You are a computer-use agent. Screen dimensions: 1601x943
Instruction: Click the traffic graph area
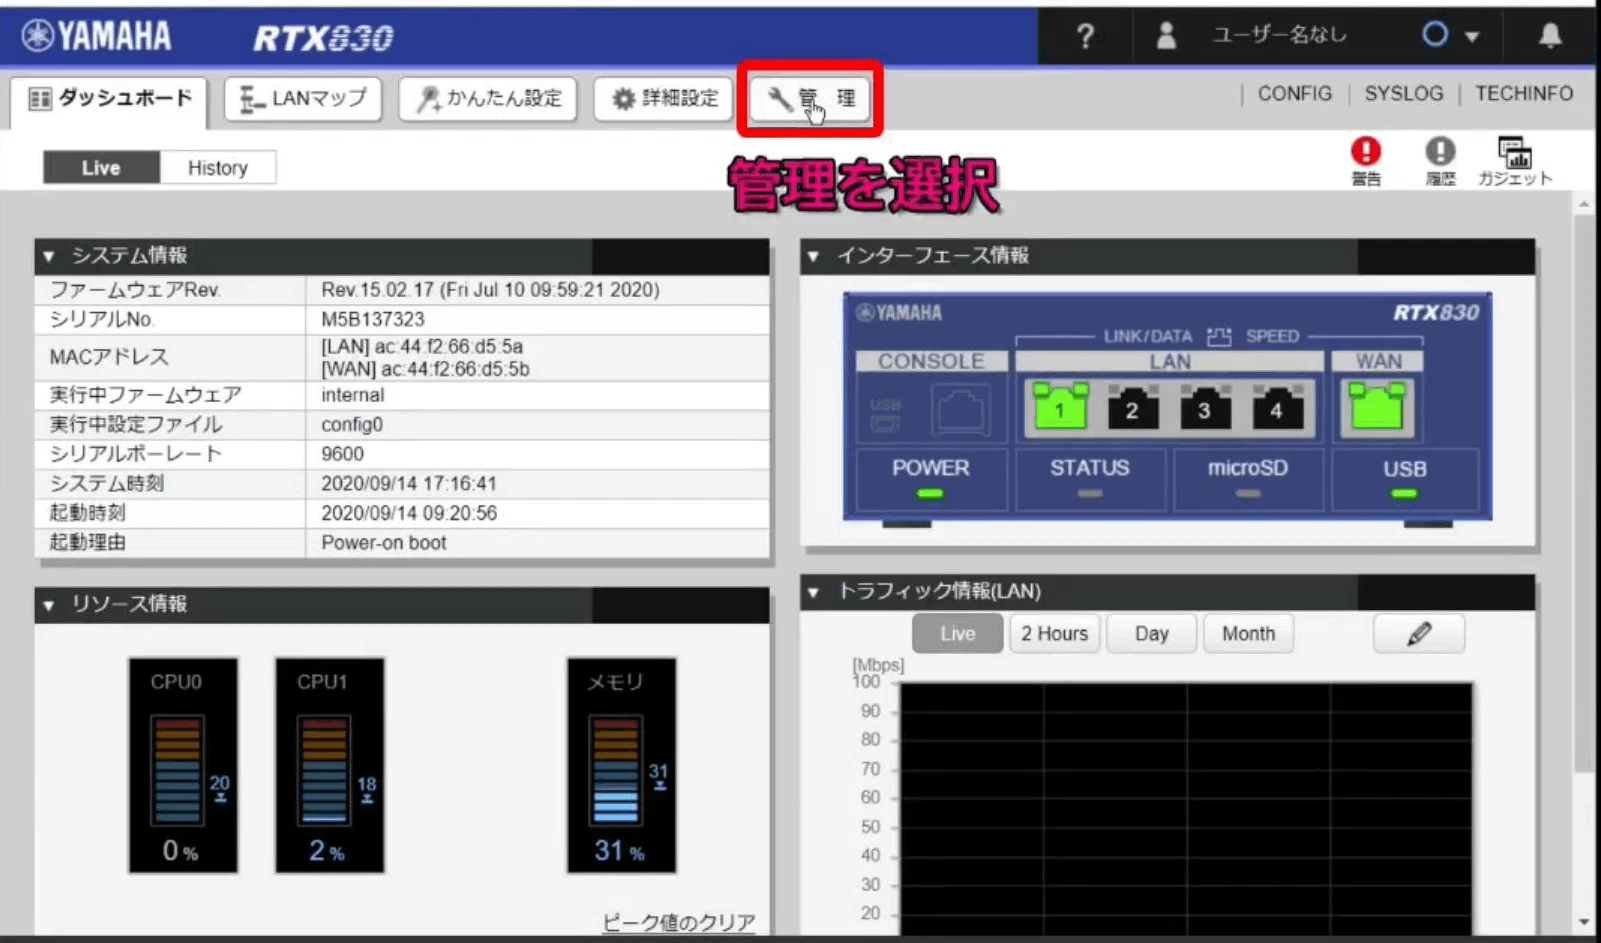point(1186,808)
